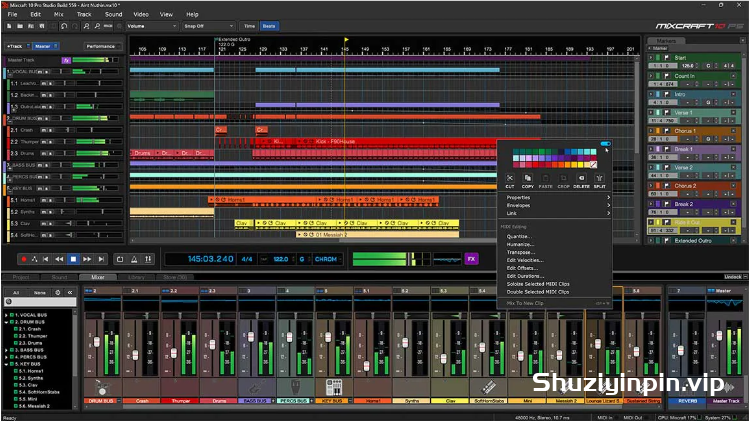Click the keyboard icon on SoftHornStabs channel
This screenshot has width=750, height=421.
[x=488, y=387]
